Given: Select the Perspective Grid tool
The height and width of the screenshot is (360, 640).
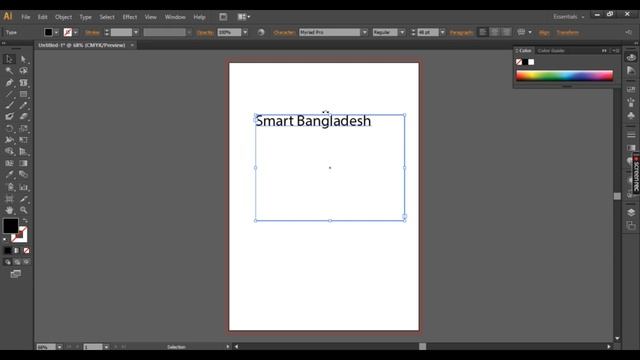Looking at the screenshot, I should coord(23,151).
